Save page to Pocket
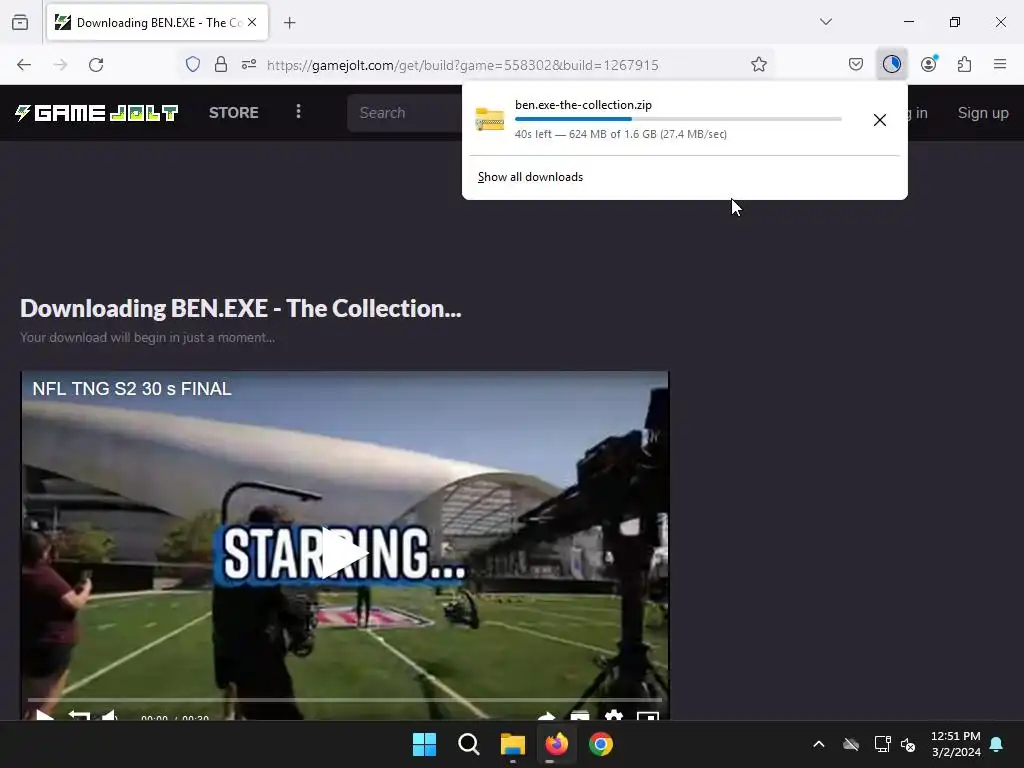 (x=856, y=64)
